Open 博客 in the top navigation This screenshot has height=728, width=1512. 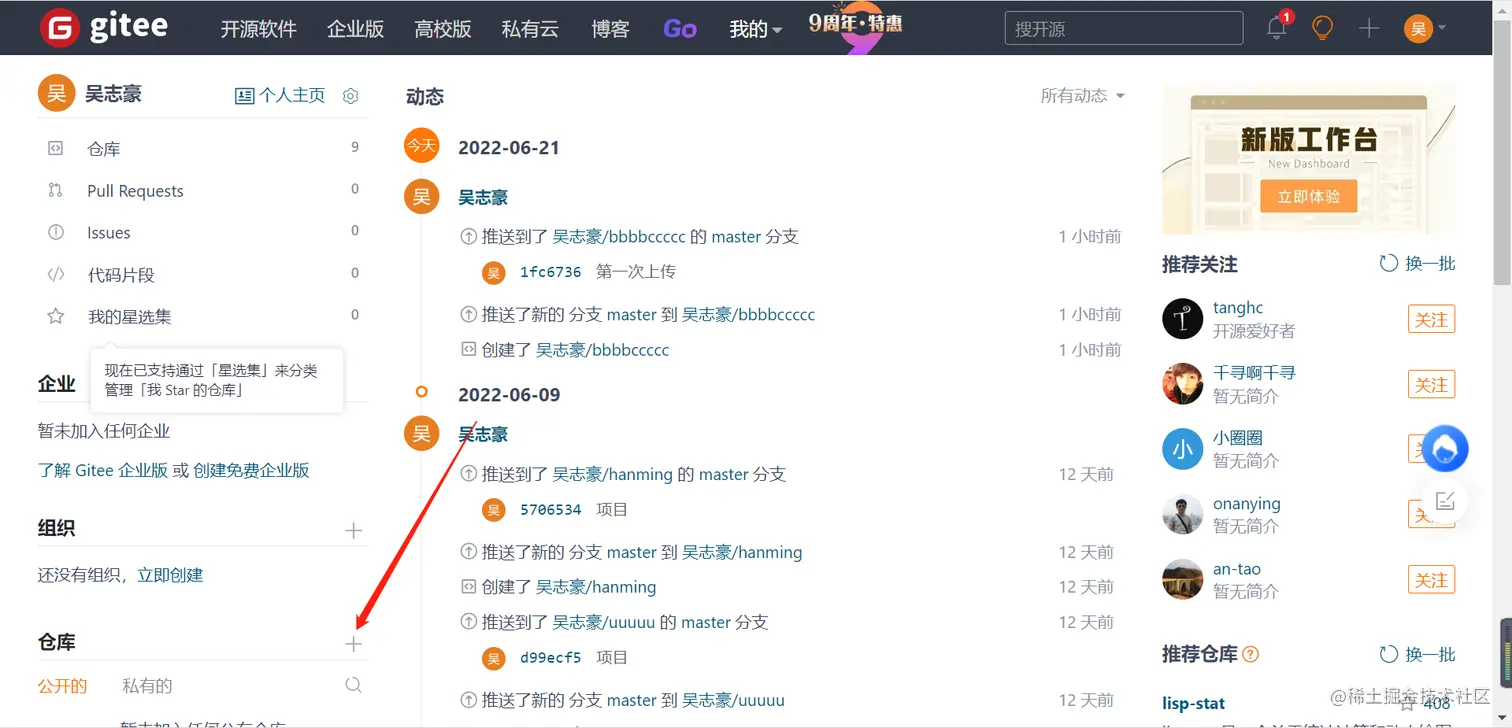click(x=610, y=29)
